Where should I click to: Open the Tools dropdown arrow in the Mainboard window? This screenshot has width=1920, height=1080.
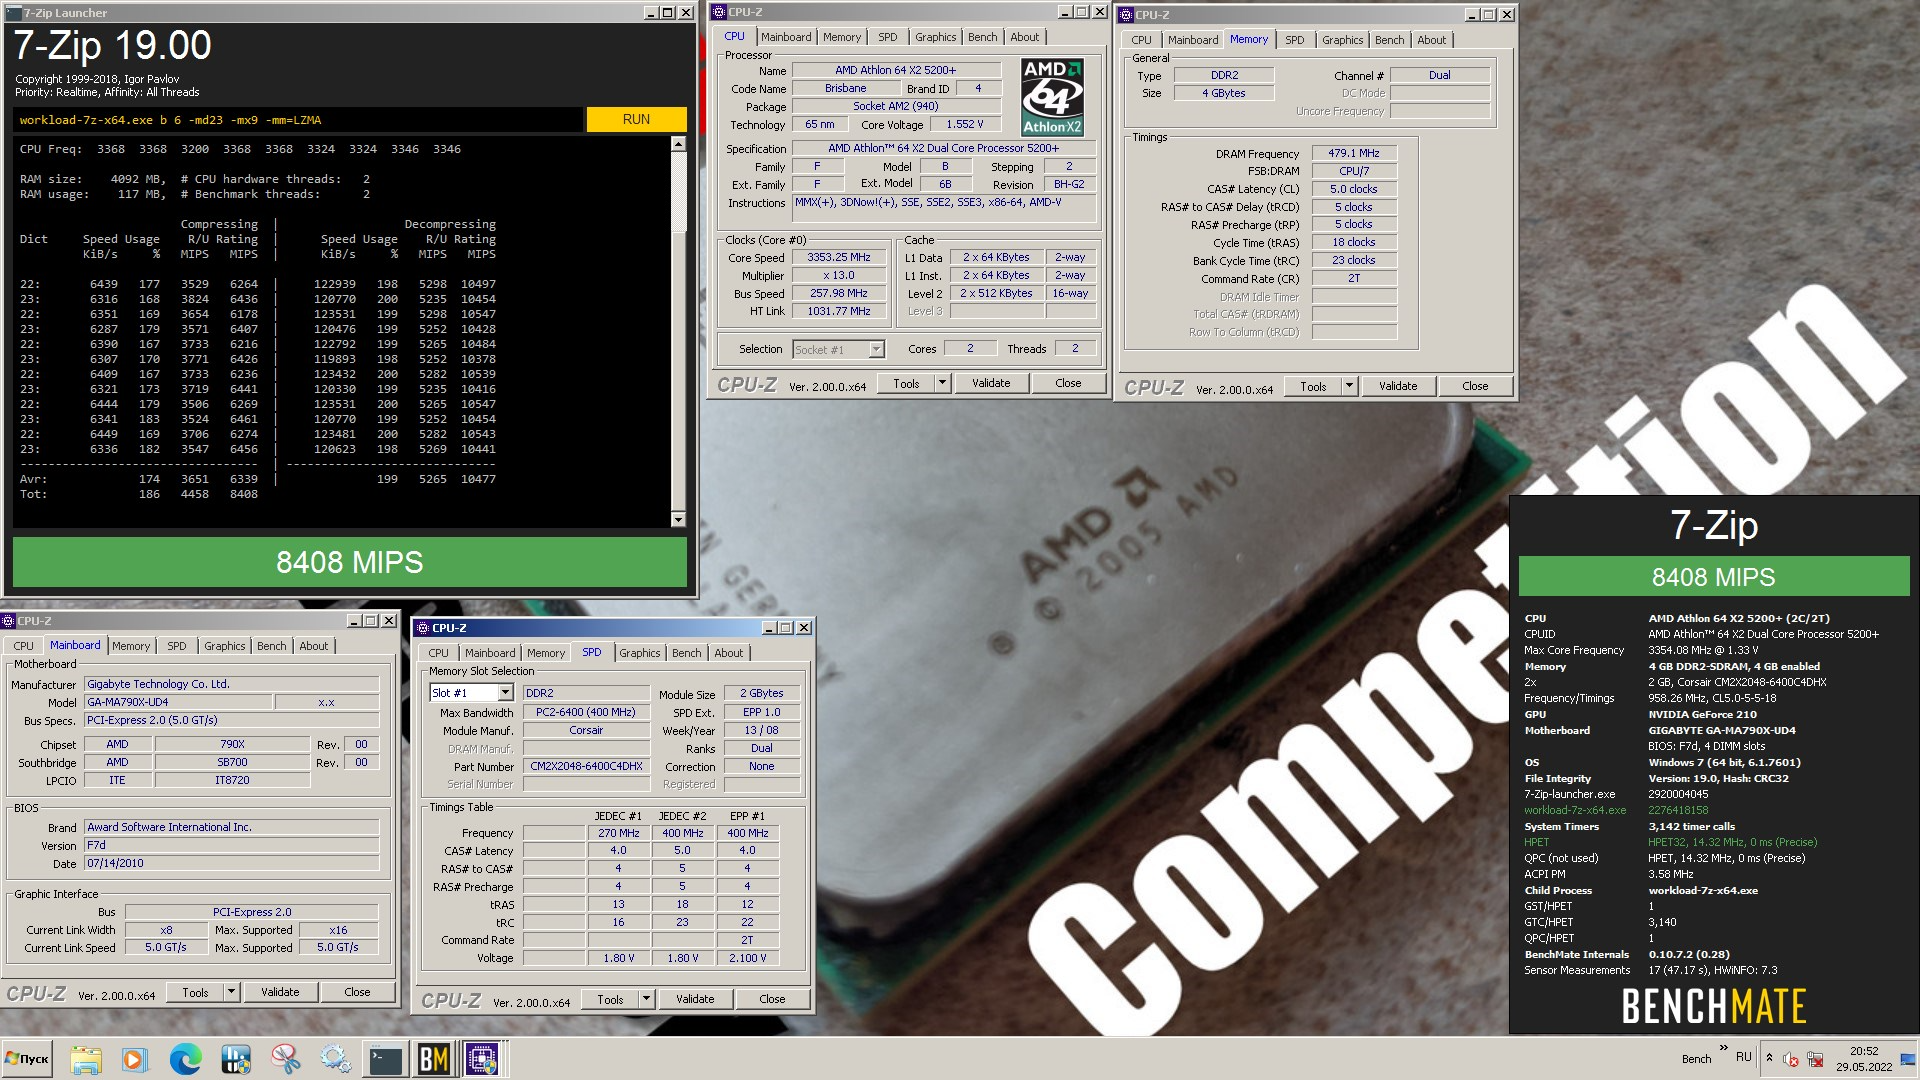(x=231, y=992)
